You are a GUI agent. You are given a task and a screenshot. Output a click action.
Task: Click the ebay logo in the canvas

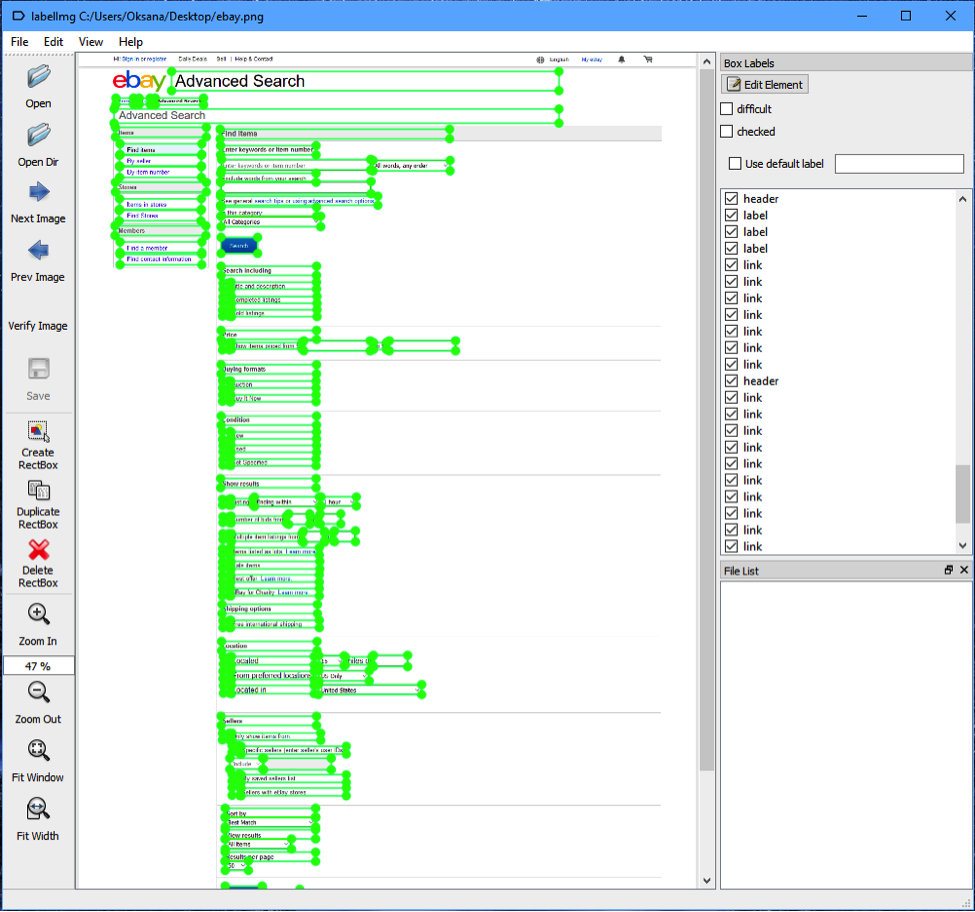(139, 81)
